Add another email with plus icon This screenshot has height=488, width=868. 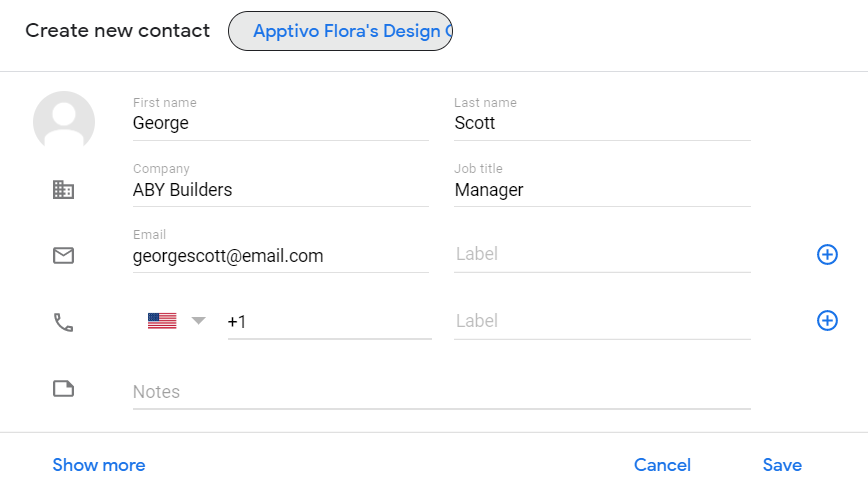coord(827,255)
